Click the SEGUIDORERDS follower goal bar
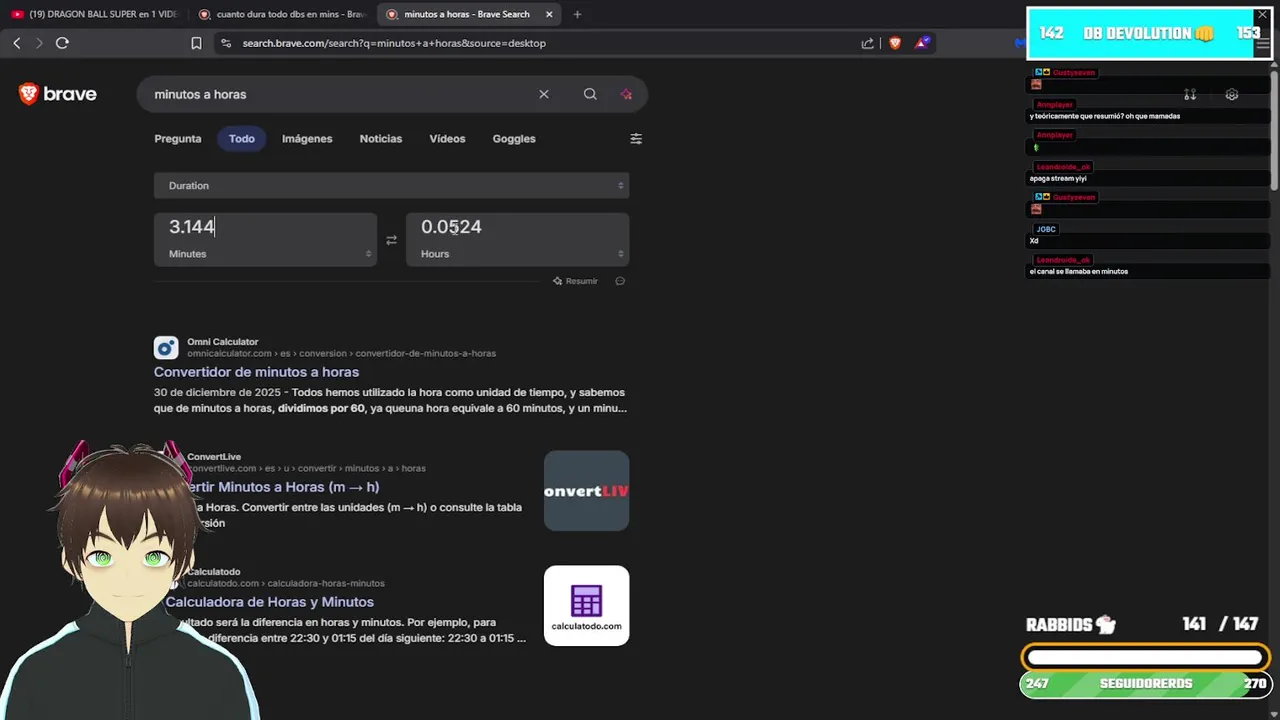Viewport: 1280px width, 720px height. click(1145, 684)
